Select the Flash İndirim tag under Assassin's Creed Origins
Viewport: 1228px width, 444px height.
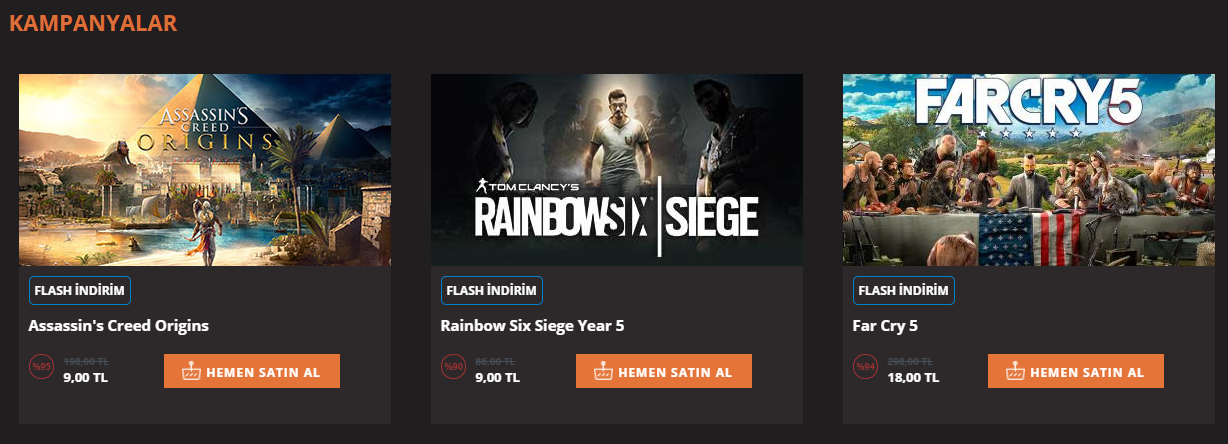[x=80, y=291]
